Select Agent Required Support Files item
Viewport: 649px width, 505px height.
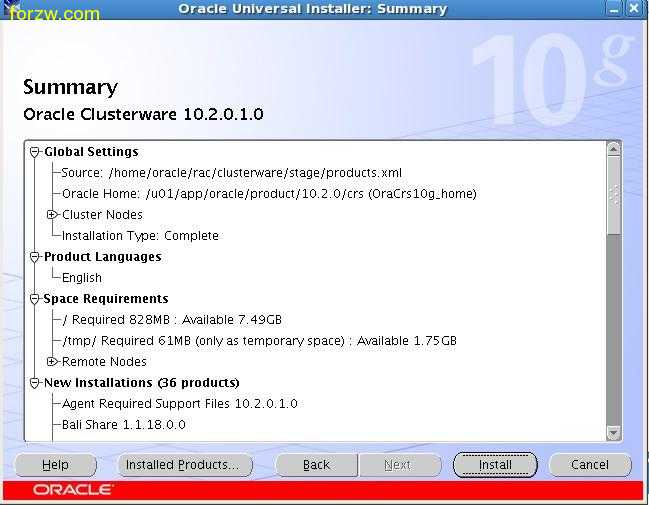click(180, 404)
